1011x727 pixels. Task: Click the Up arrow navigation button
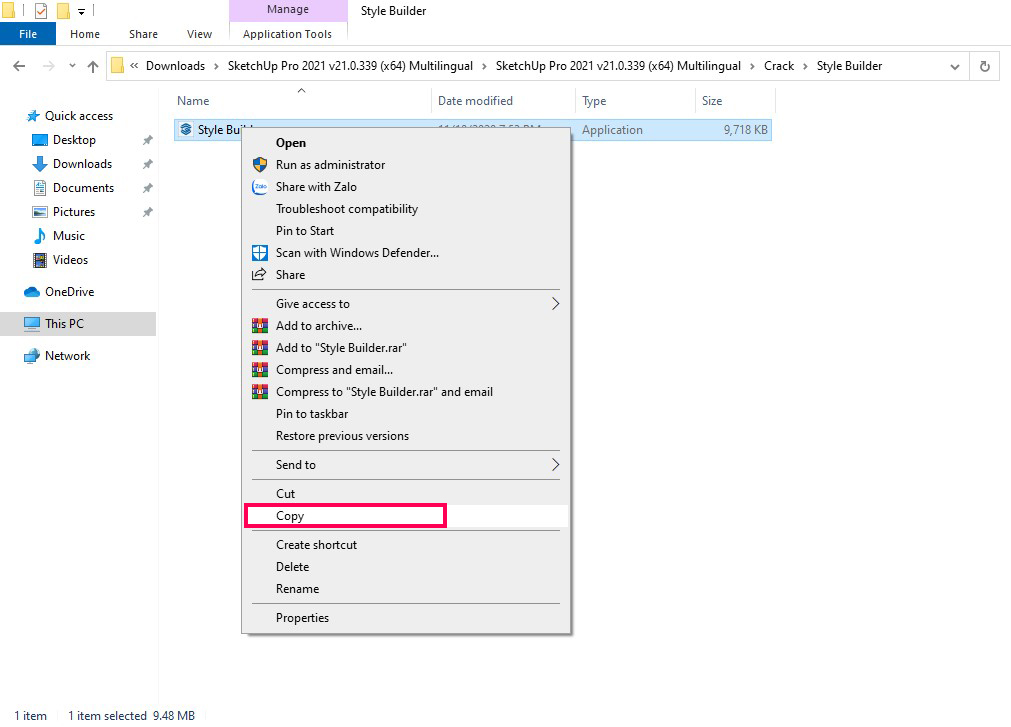(93, 66)
